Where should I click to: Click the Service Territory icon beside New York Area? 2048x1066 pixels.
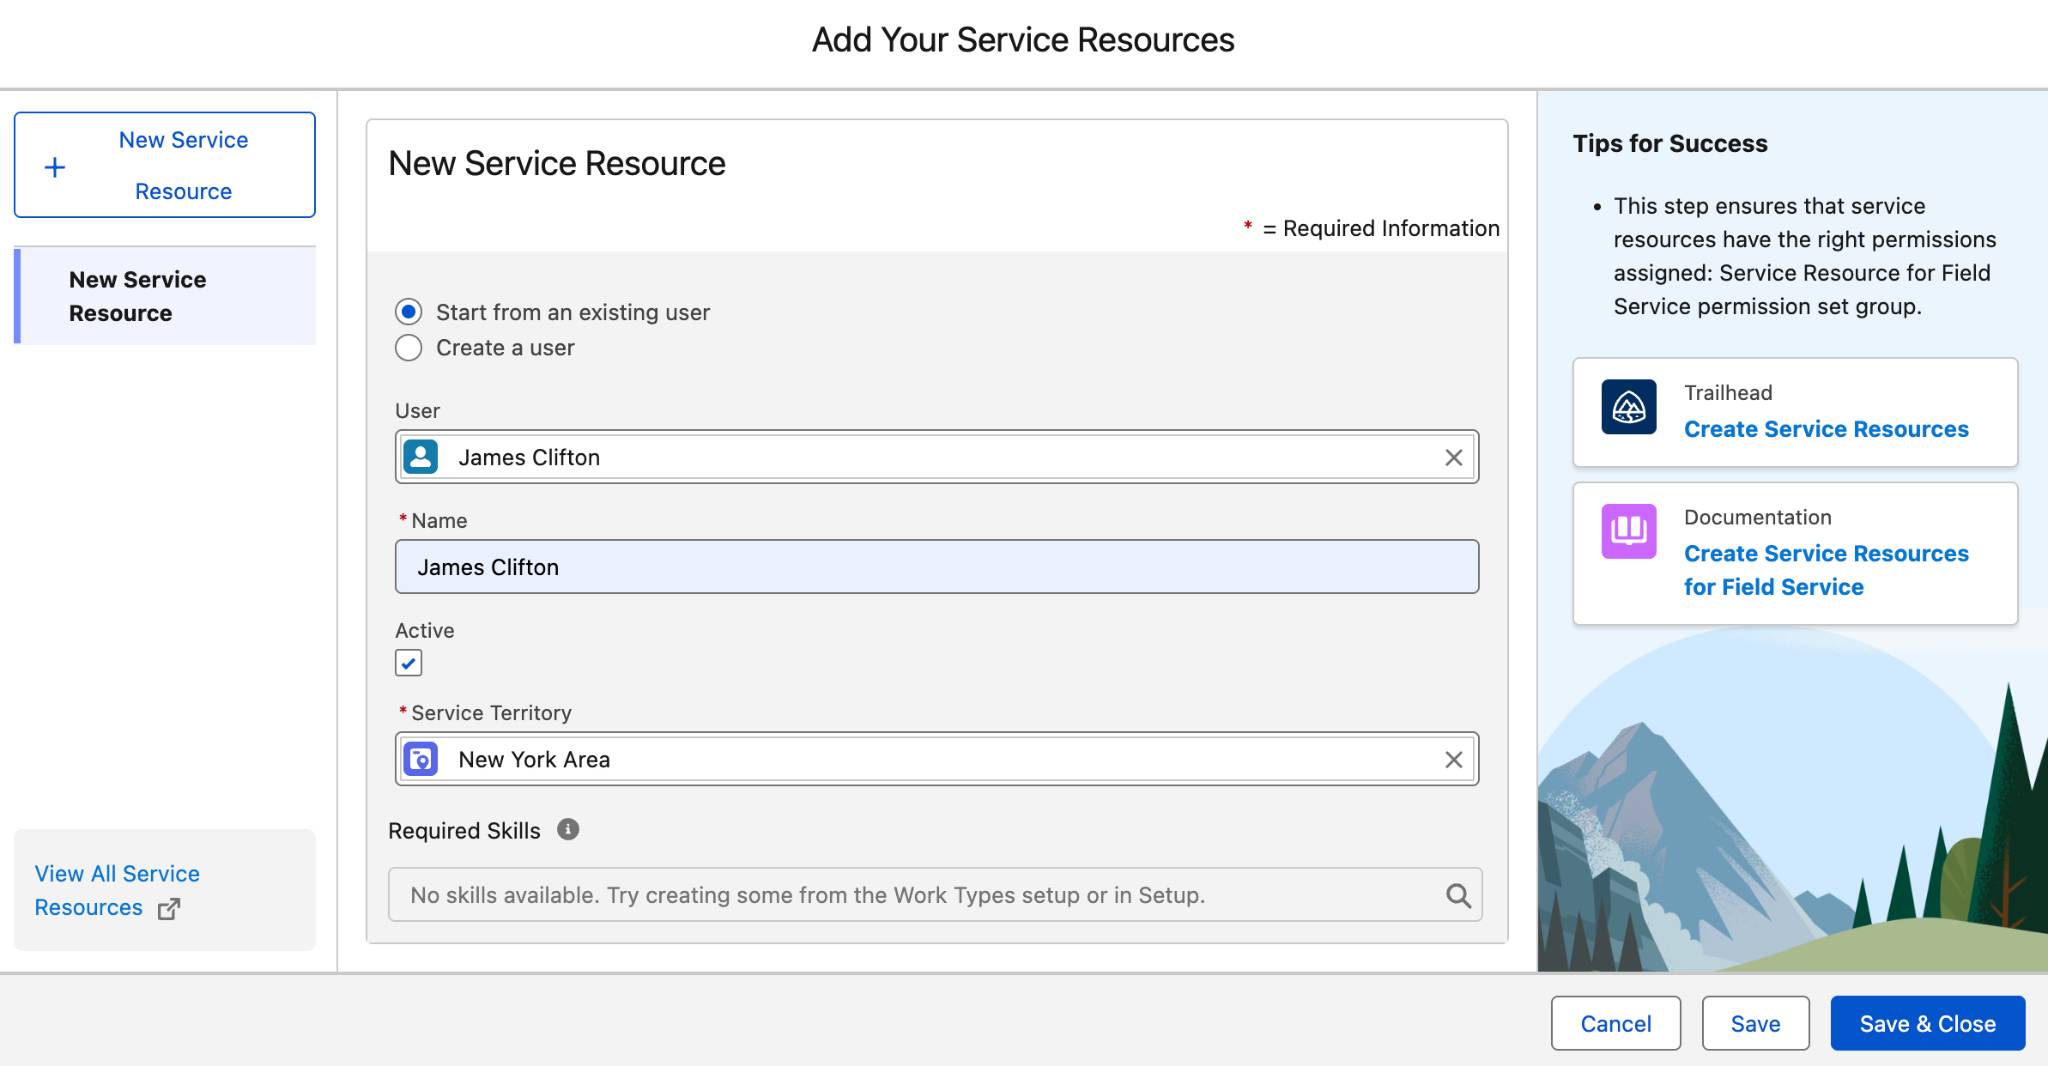pyautogui.click(x=421, y=759)
